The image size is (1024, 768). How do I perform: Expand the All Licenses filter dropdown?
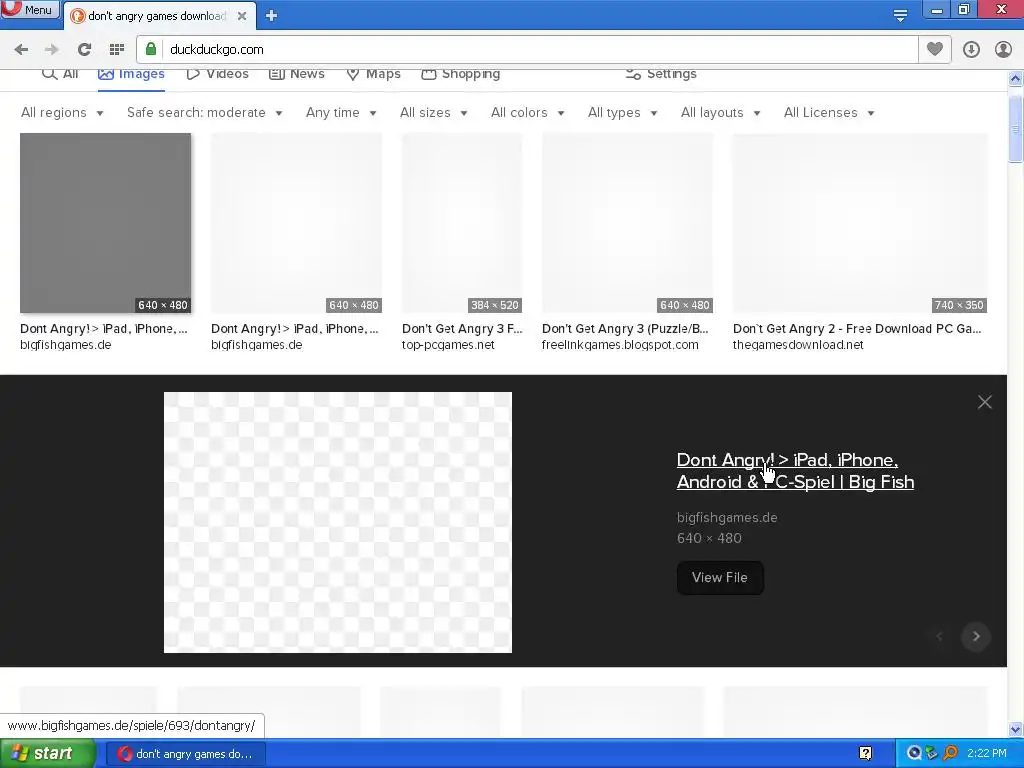tap(829, 113)
